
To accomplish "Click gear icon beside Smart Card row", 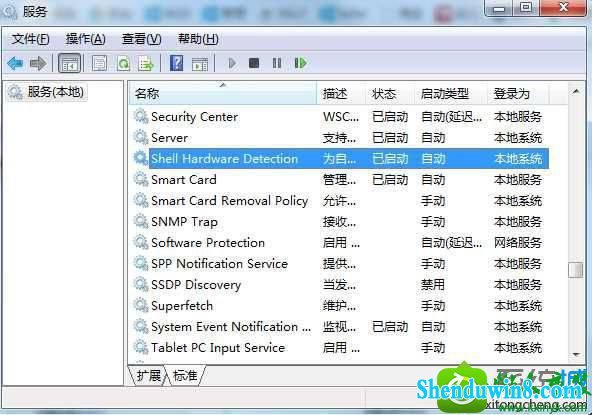I will point(141,179).
